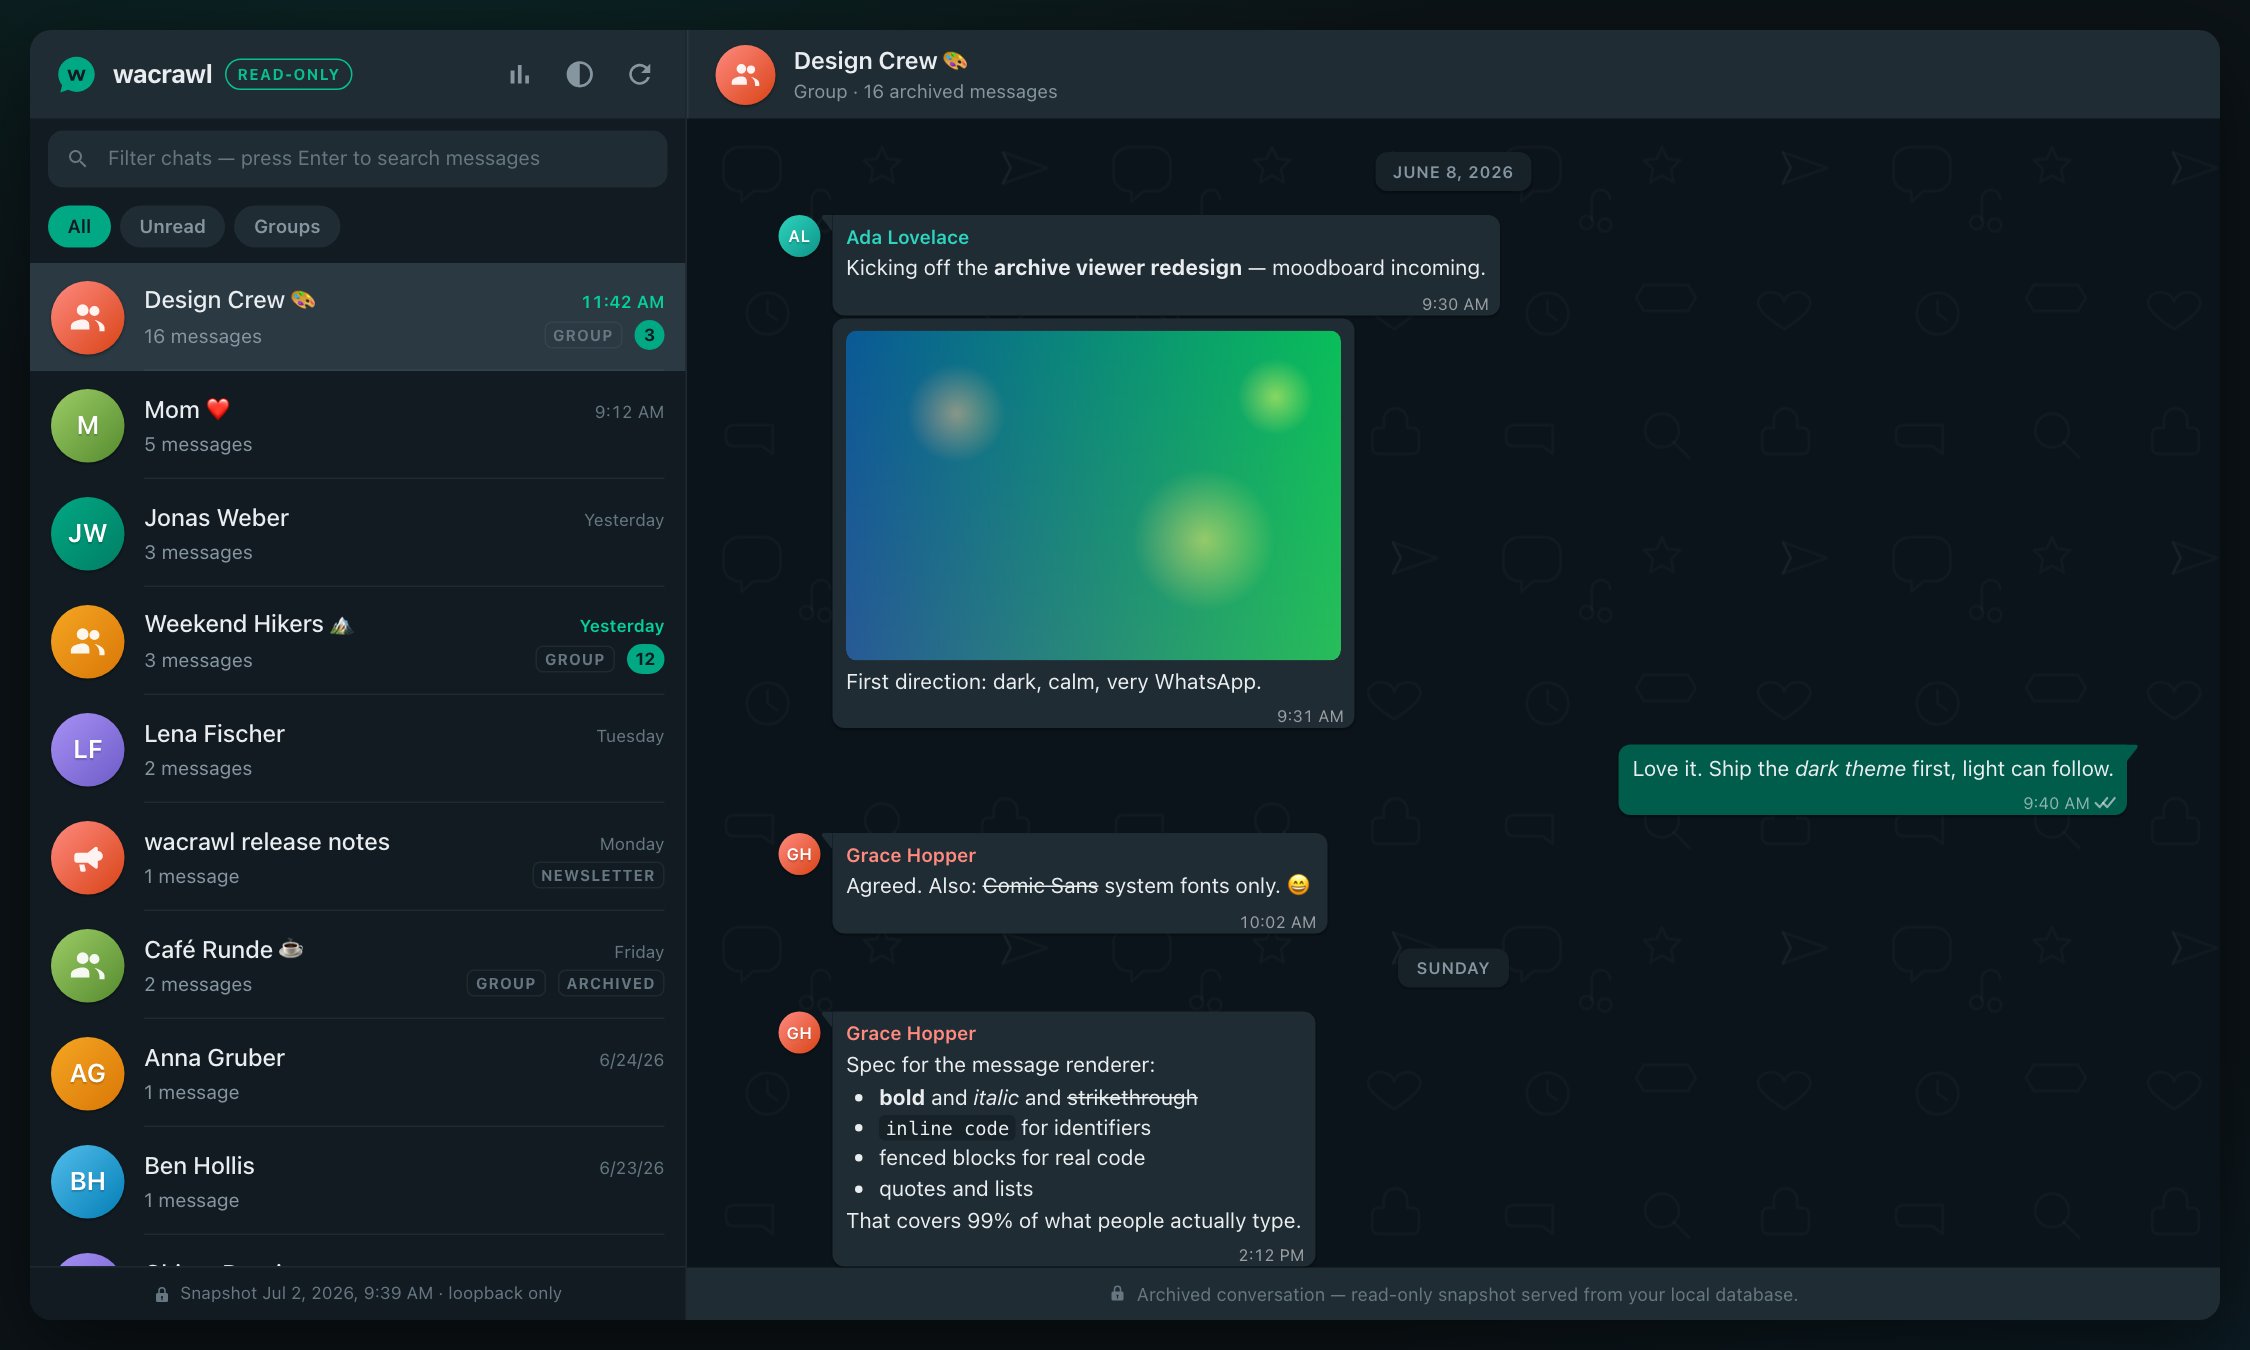
Task: Click Grace Hopper name on 10:02 AM message
Action: pos(911,855)
